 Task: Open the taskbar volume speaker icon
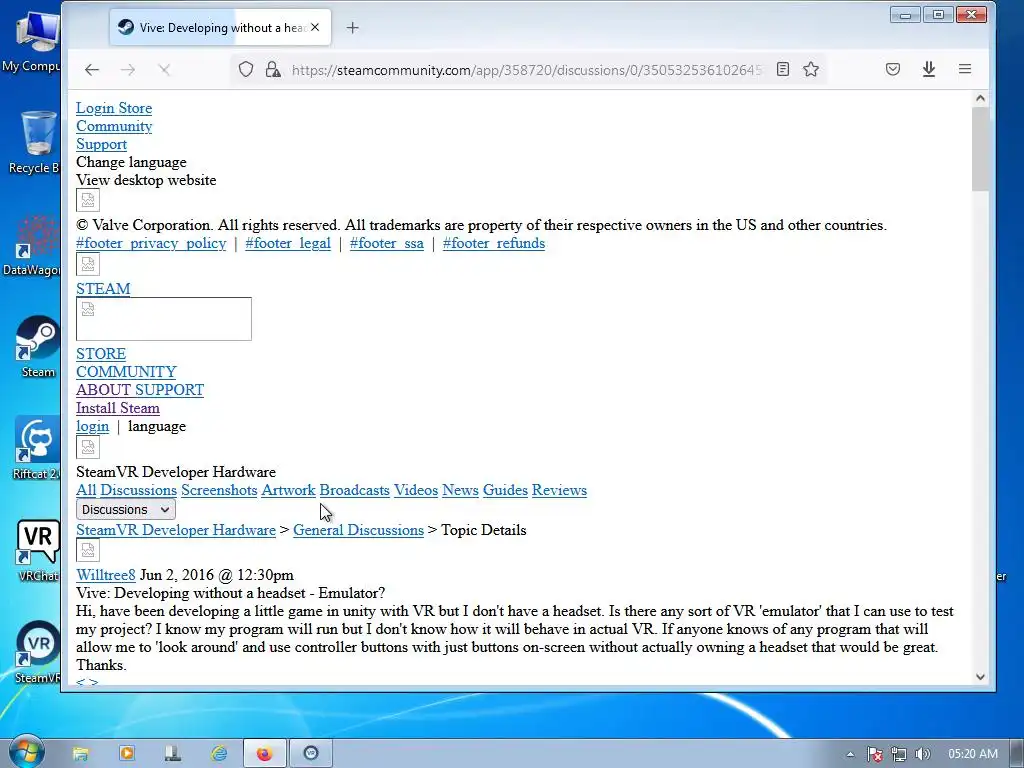click(x=922, y=754)
